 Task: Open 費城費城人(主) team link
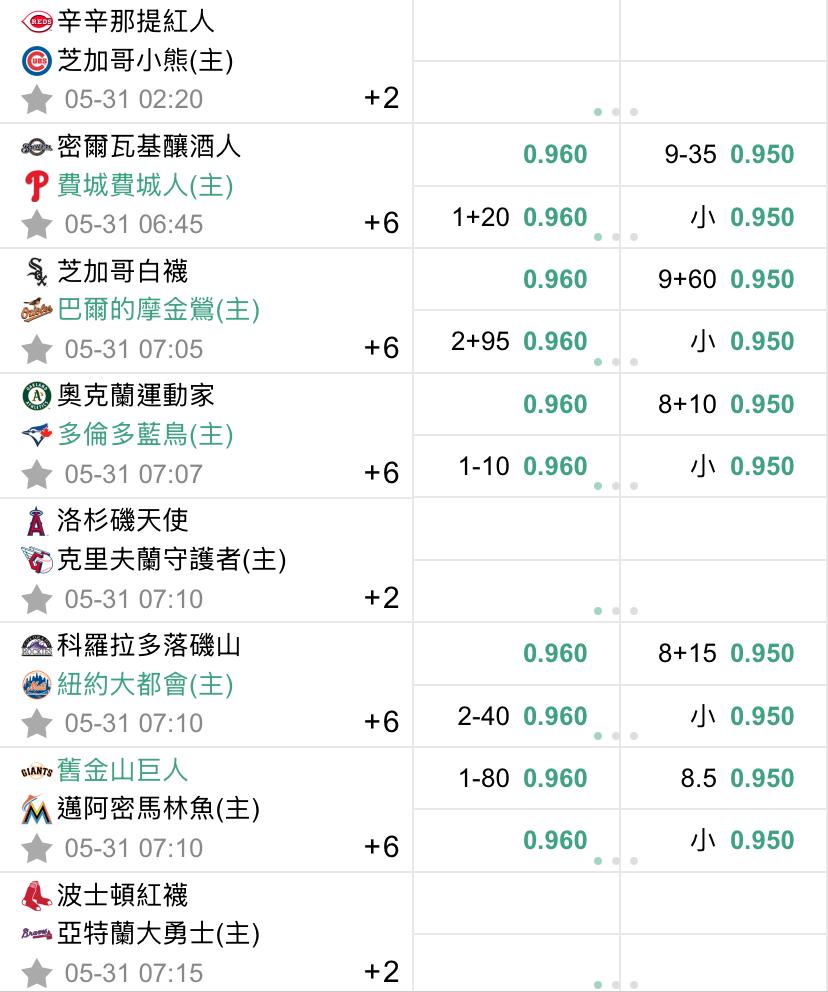[x=145, y=186]
